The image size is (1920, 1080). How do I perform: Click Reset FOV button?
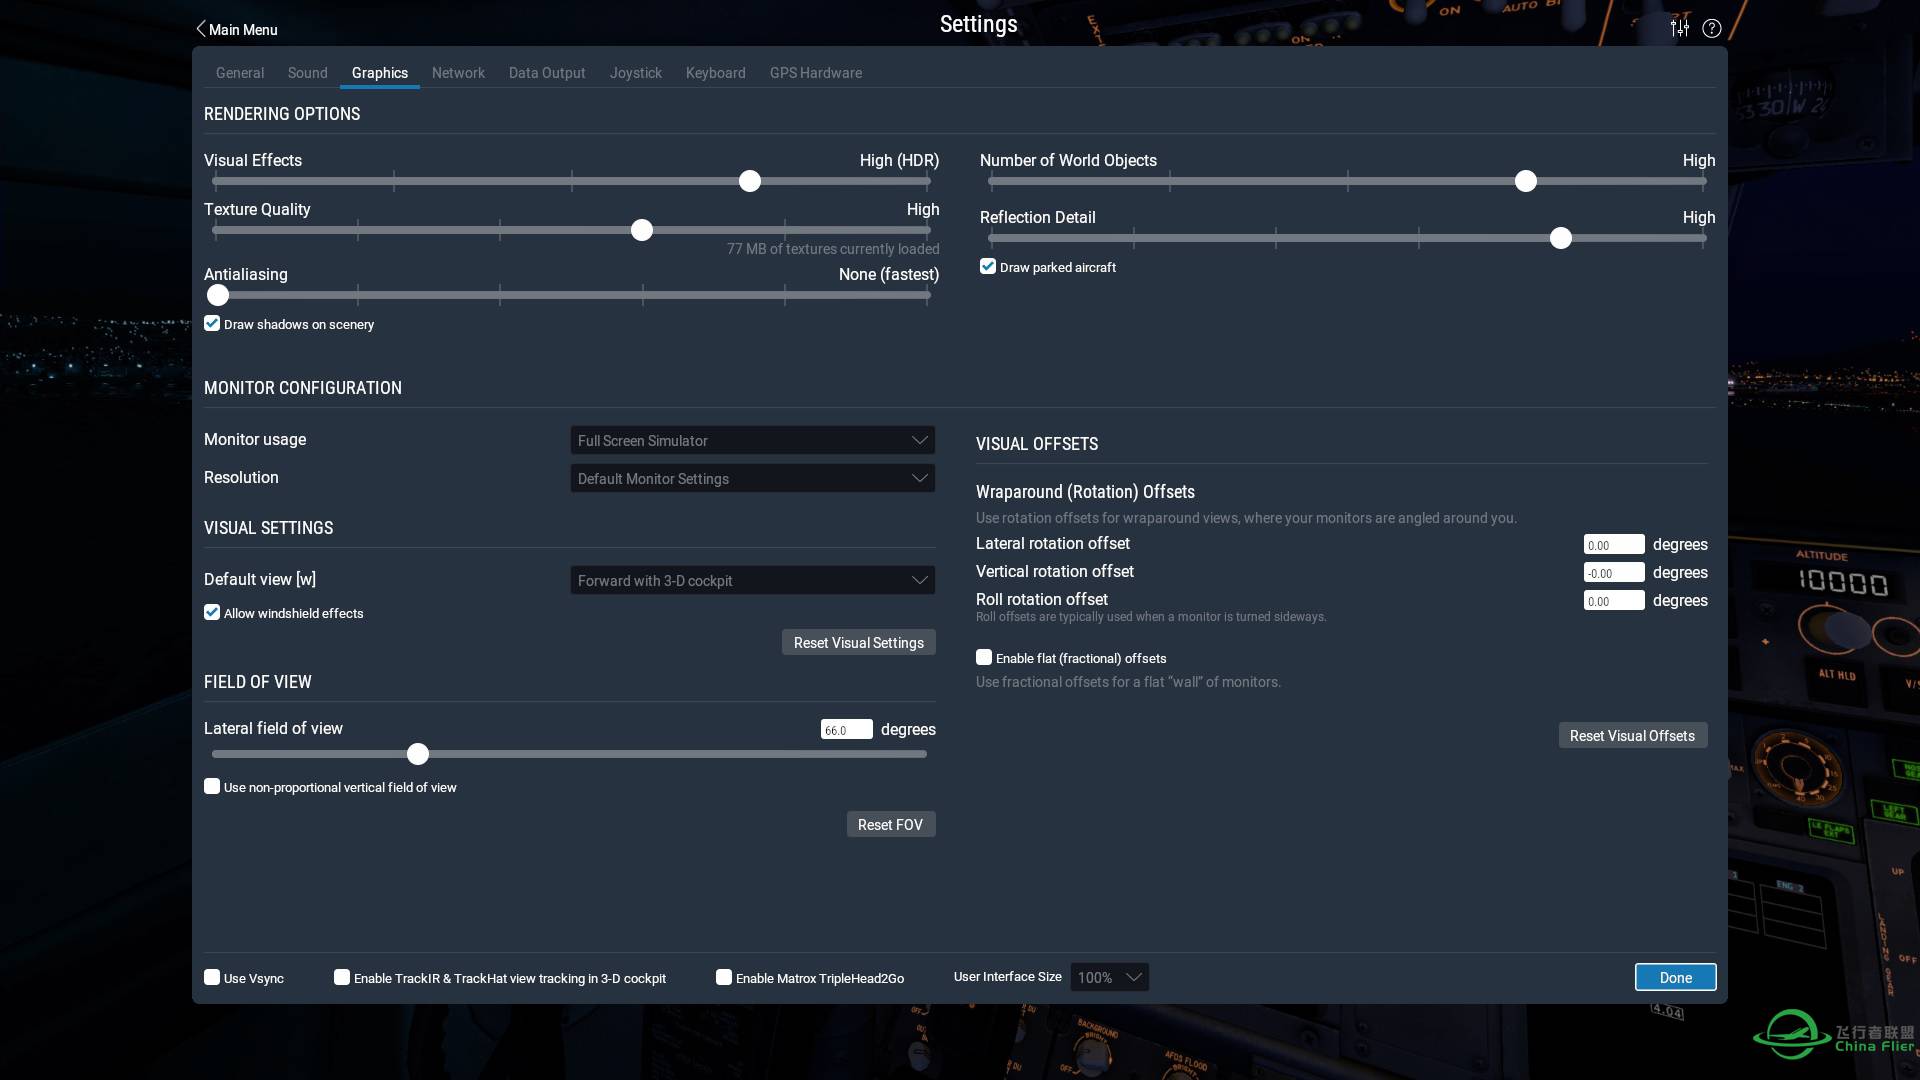(891, 823)
